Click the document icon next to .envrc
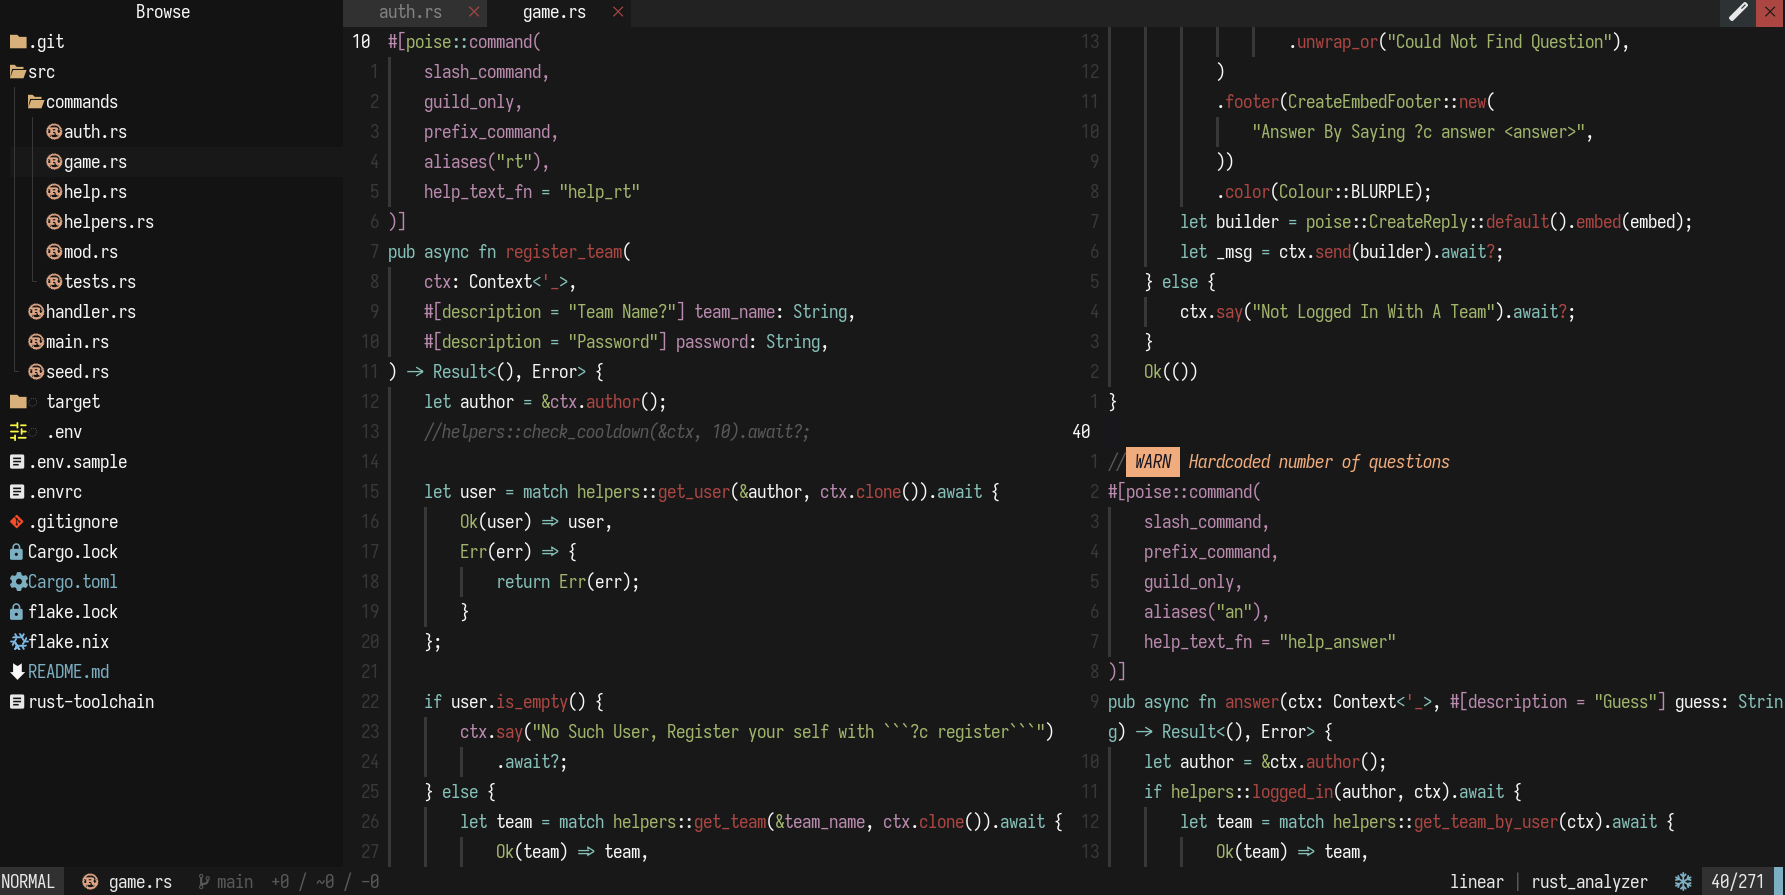The width and height of the screenshot is (1785, 895). point(17,492)
